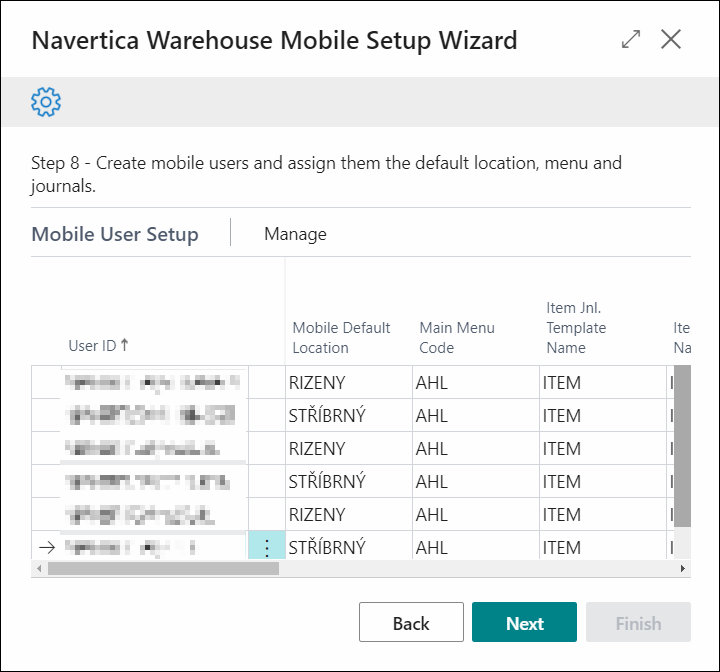Image resolution: width=720 pixels, height=672 pixels.
Task: Click AHL menu code in the third row
Action: pos(476,448)
